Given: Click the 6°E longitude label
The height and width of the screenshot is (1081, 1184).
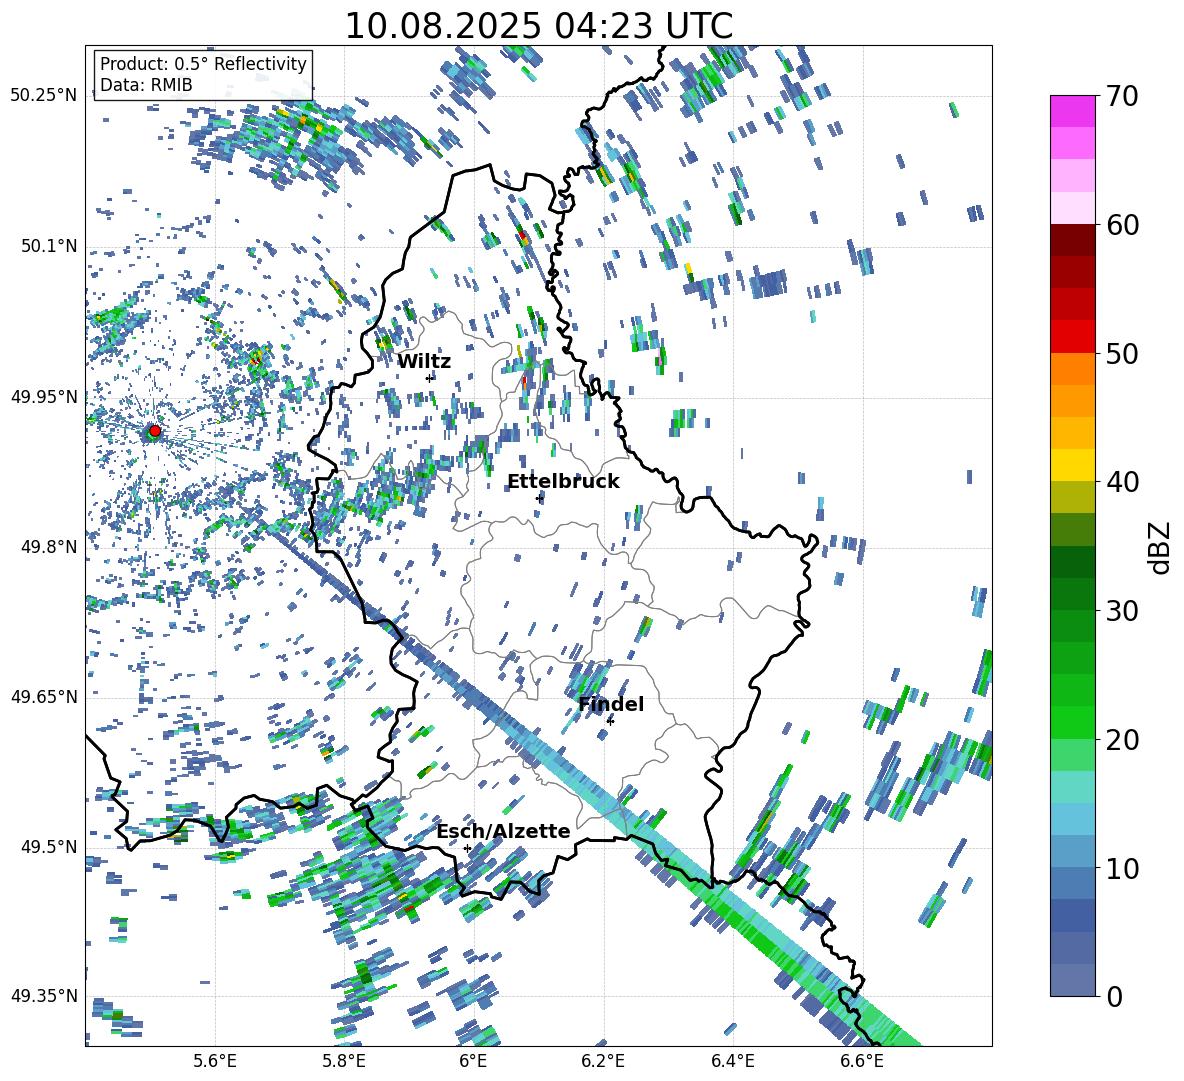Looking at the screenshot, I should (473, 1061).
